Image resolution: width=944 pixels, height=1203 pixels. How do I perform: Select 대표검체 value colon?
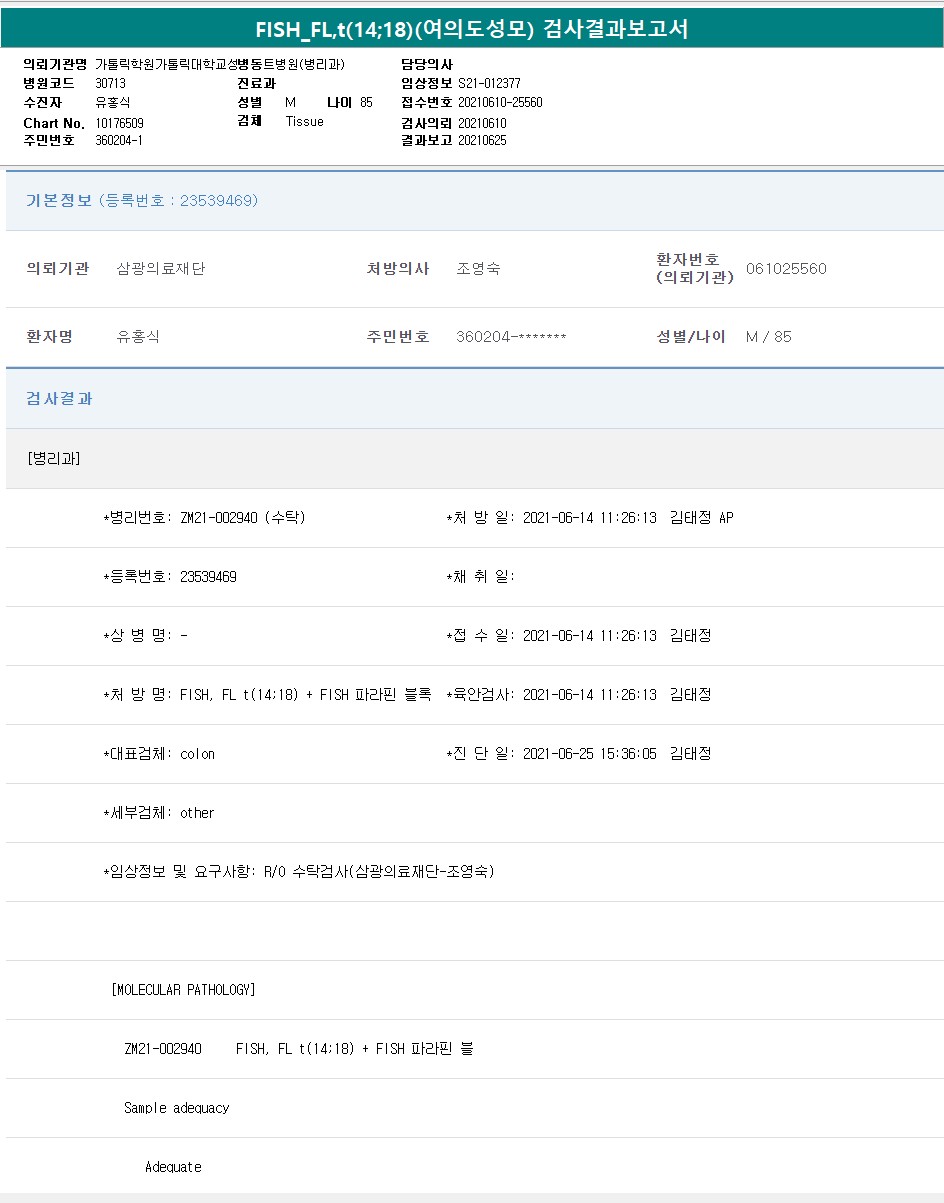click(197, 754)
